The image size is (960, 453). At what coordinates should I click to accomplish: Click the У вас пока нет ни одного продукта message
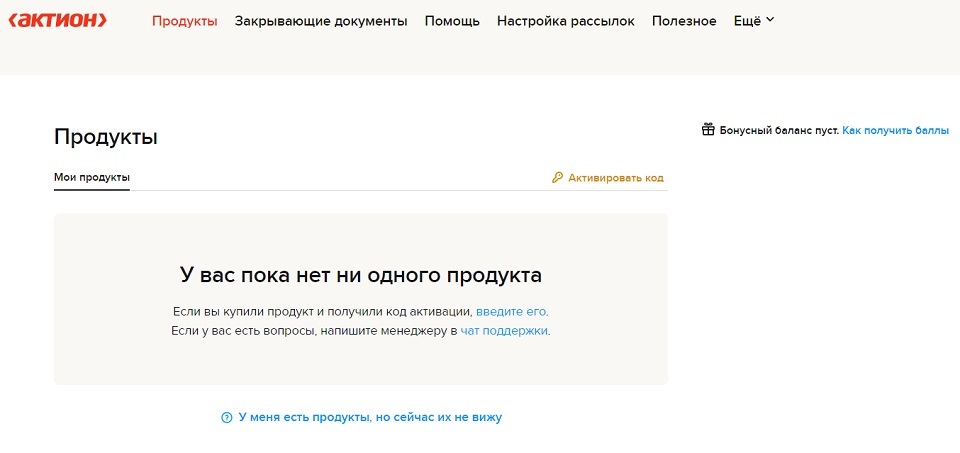pos(360,274)
